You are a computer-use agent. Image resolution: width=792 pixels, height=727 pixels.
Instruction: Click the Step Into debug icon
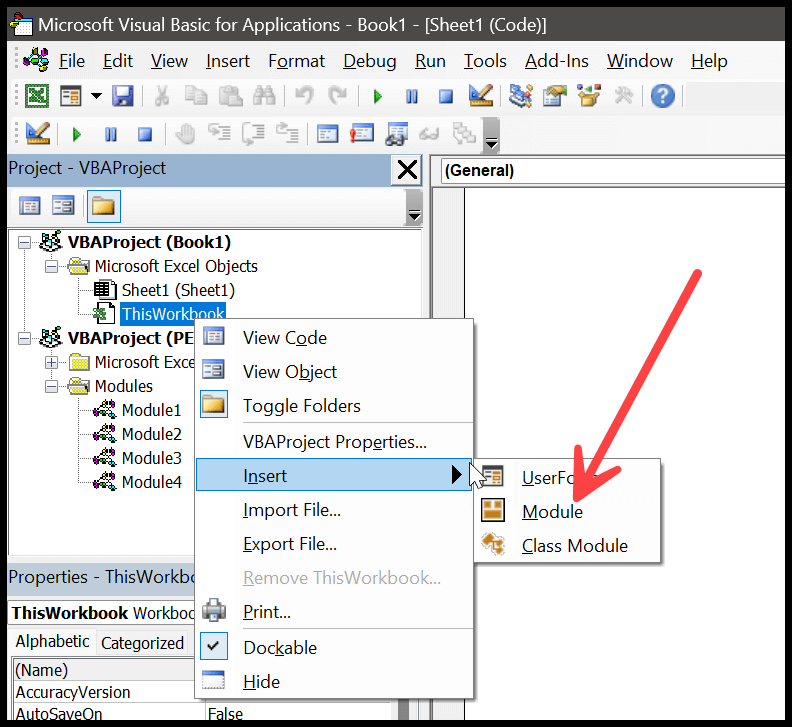tap(219, 133)
